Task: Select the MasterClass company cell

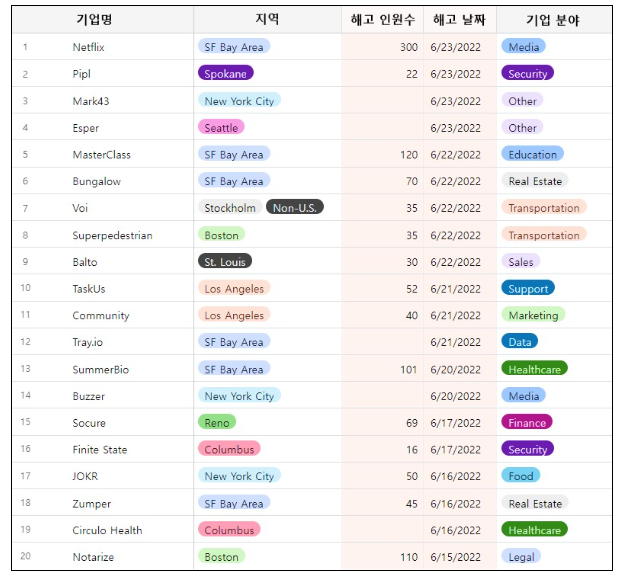Action: (101, 155)
